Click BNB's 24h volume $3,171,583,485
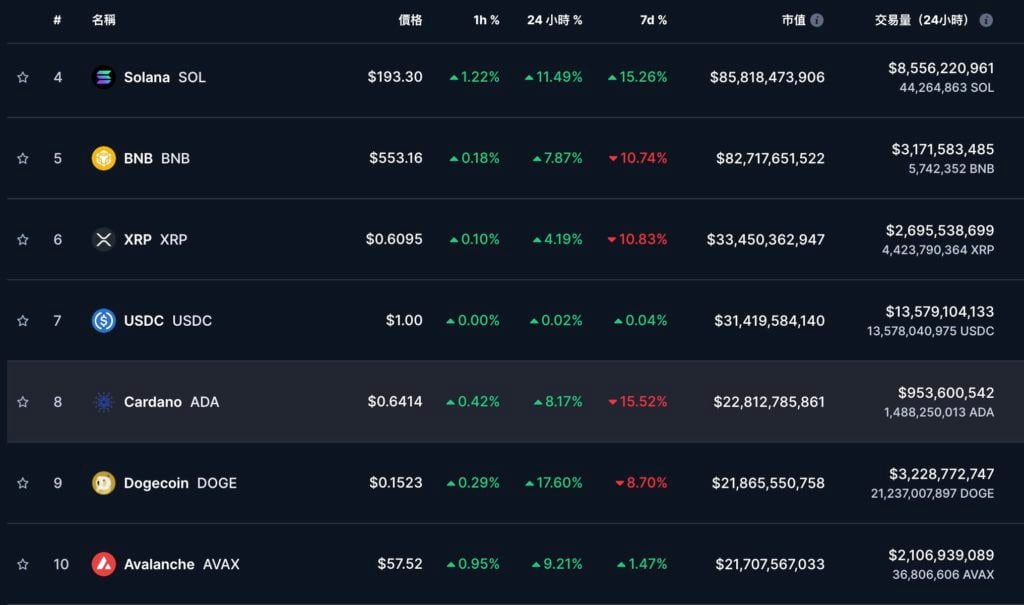 [x=942, y=149]
